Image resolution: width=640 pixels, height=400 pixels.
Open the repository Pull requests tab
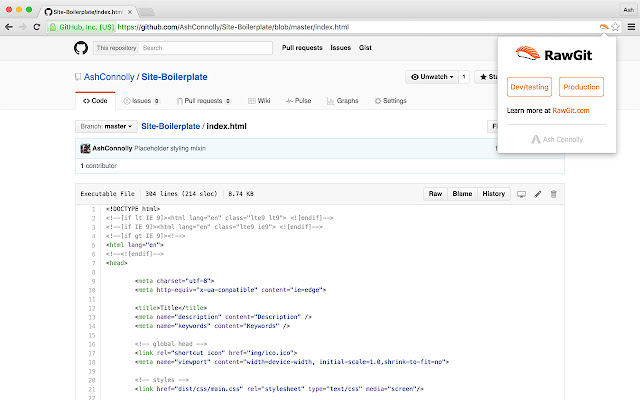click(x=204, y=101)
